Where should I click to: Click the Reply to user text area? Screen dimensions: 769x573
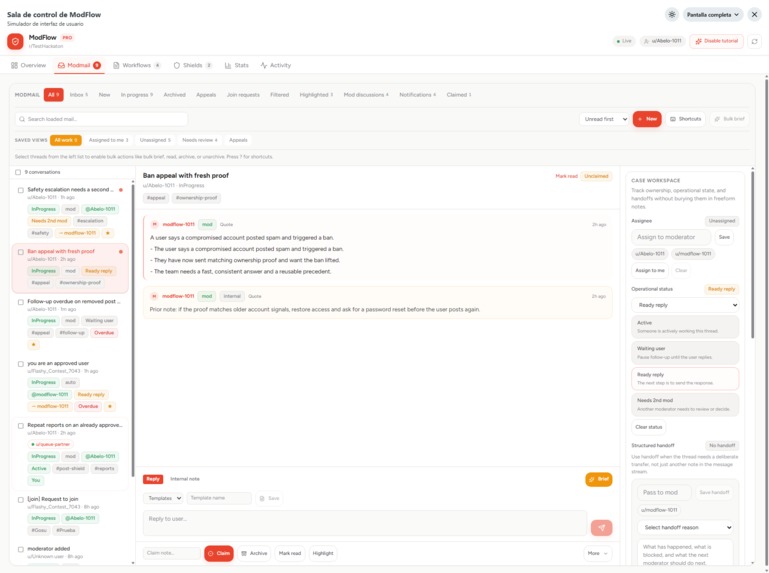[x=365, y=523]
